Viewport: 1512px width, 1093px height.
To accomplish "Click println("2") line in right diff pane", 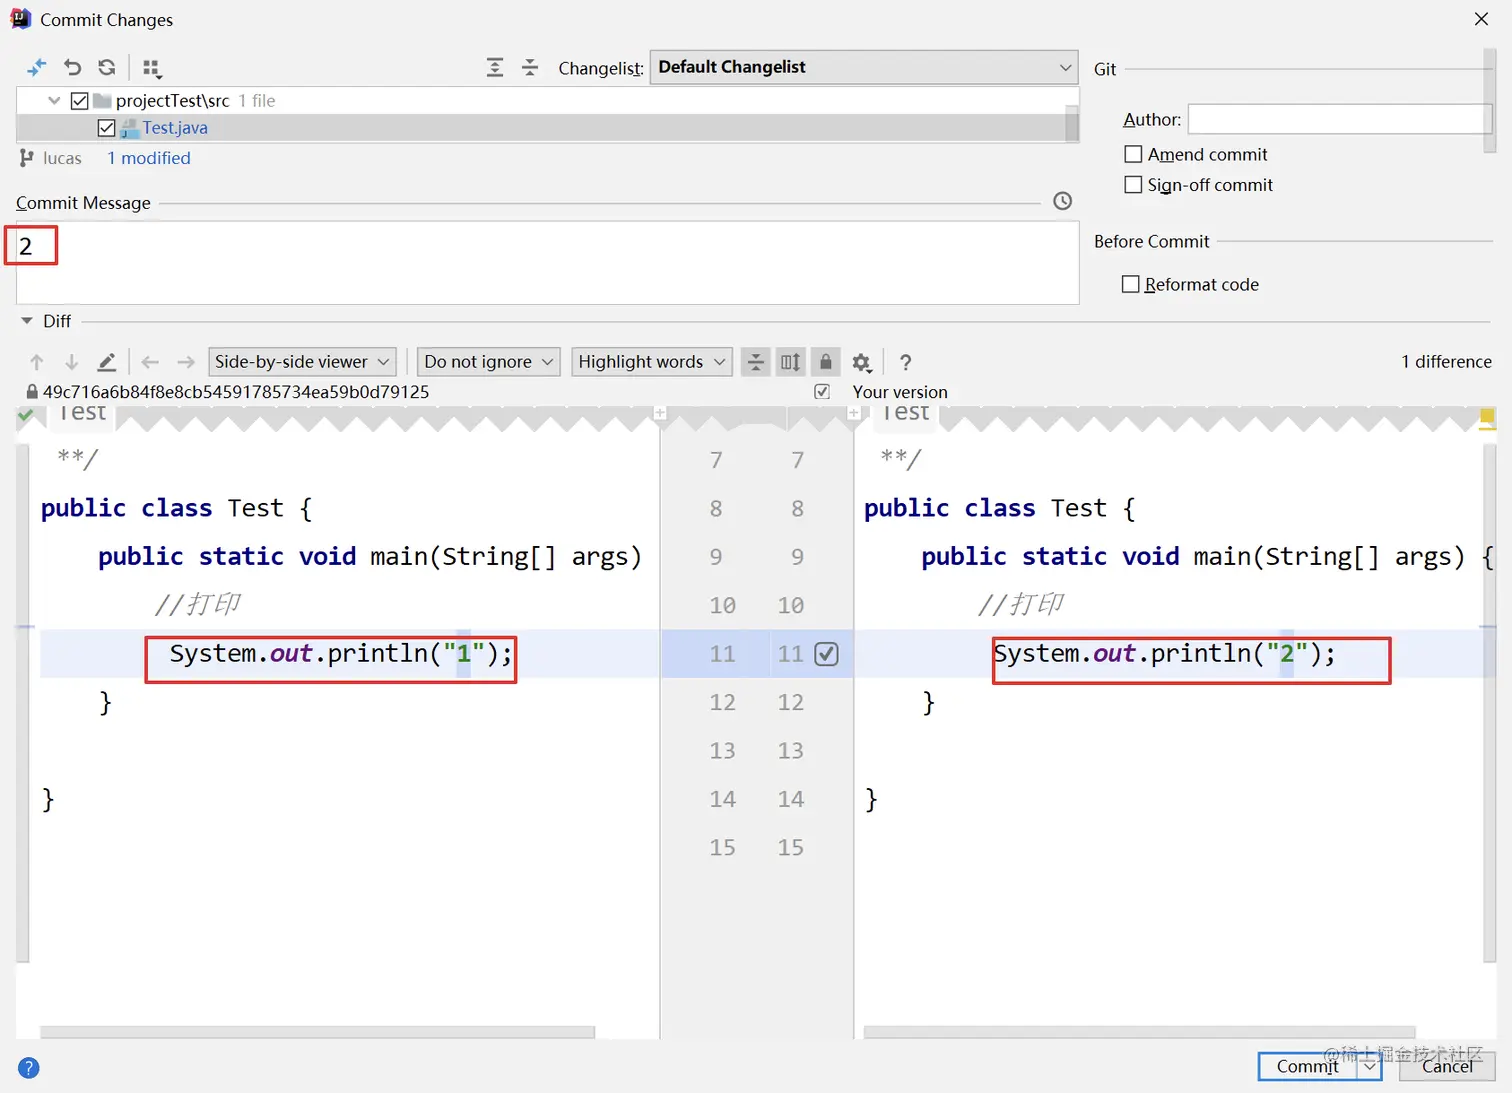I will pyautogui.click(x=1165, y=654).
